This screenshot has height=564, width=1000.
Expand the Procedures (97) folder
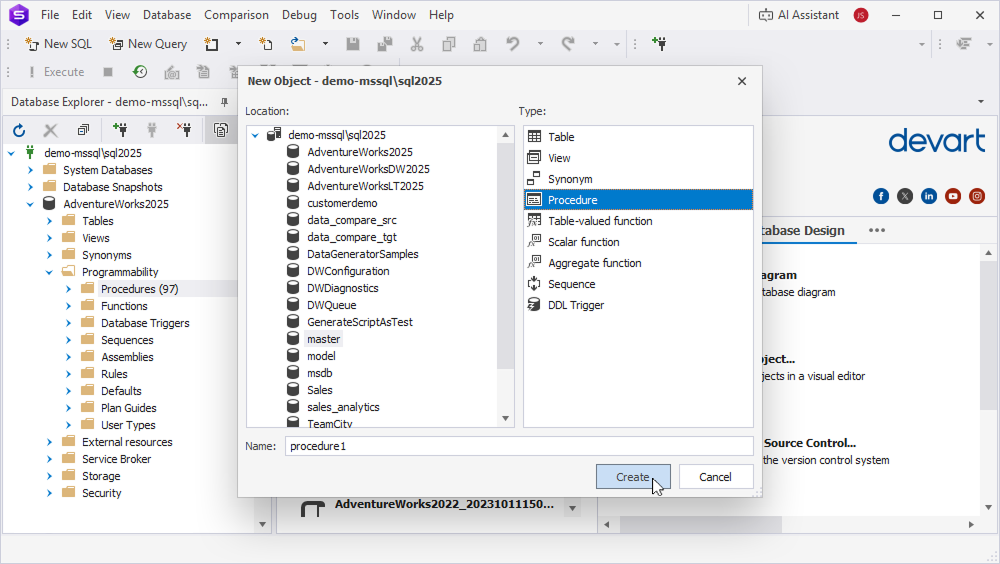click(x=68, y=289)
